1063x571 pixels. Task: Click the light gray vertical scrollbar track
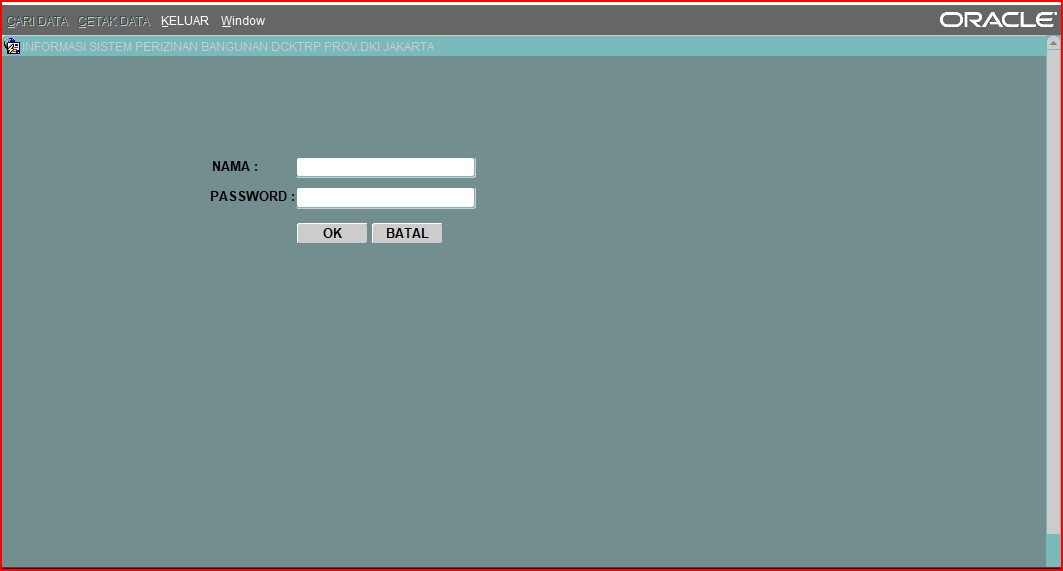tap(1053, 300)
